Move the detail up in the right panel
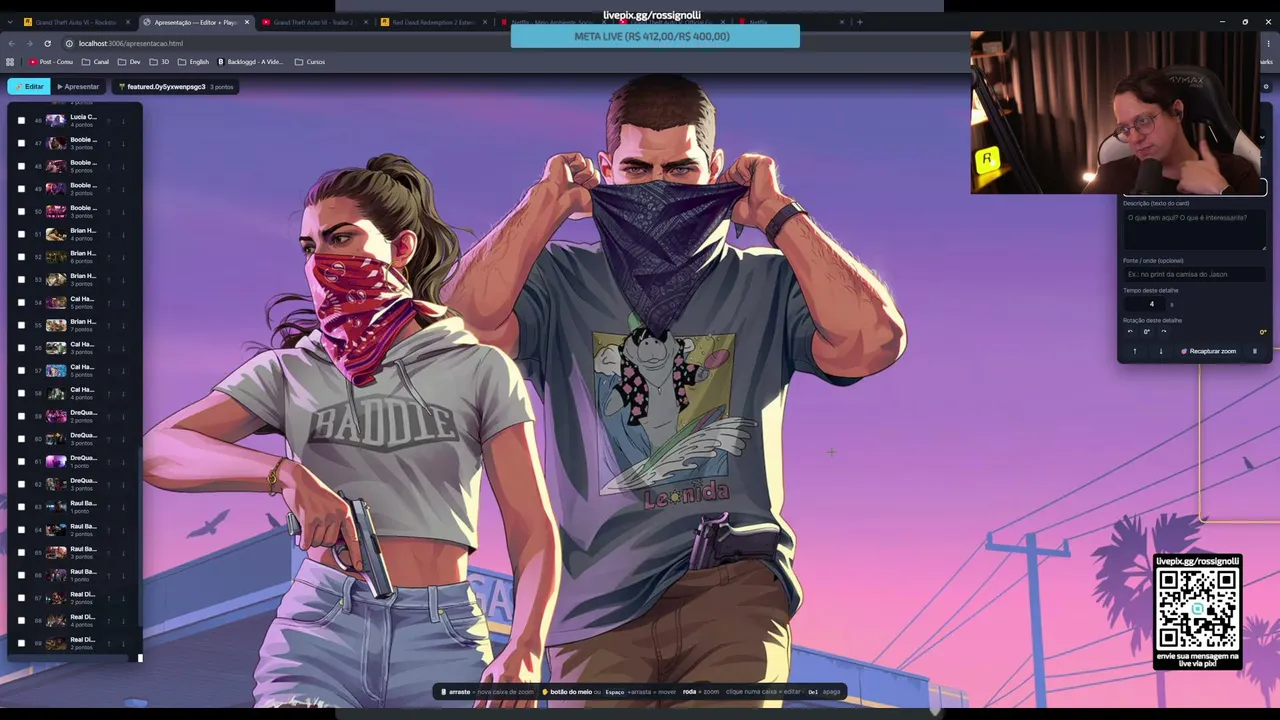The width and height of the screenshot is (1280, 720). 1134,351
